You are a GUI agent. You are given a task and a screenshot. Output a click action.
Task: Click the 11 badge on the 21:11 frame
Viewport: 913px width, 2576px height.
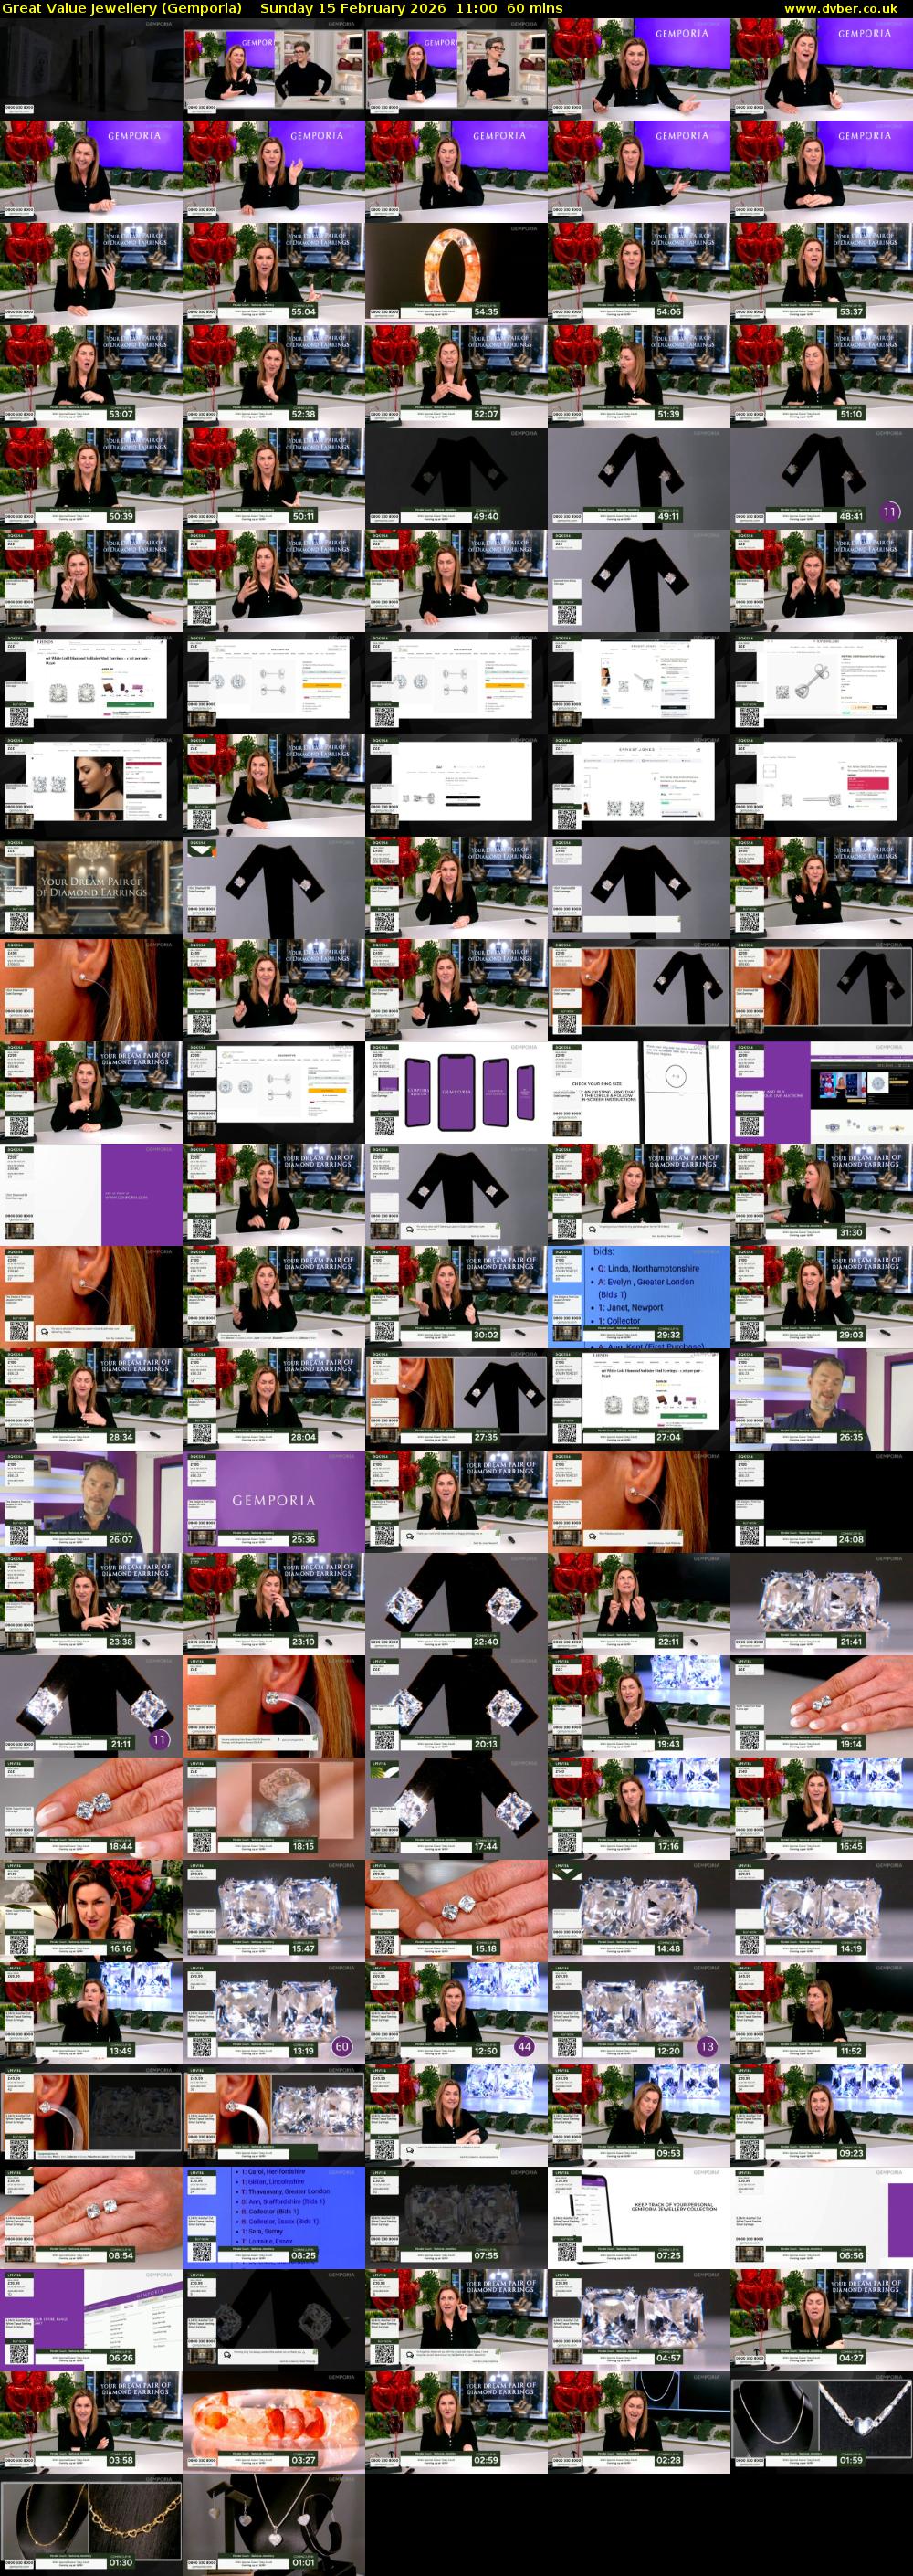(x=159, y=1740)
